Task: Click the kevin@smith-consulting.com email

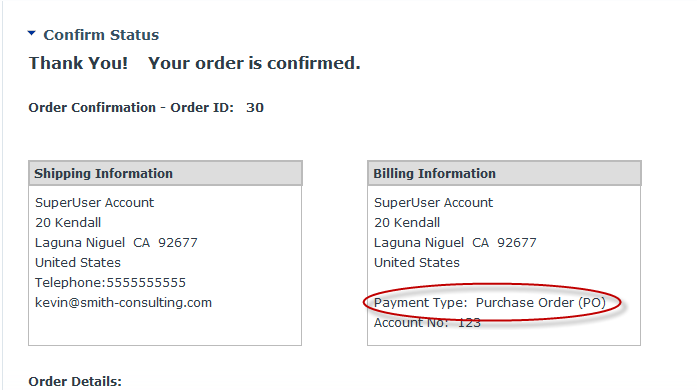Action: pyautogui.click(x=123, y=303)
